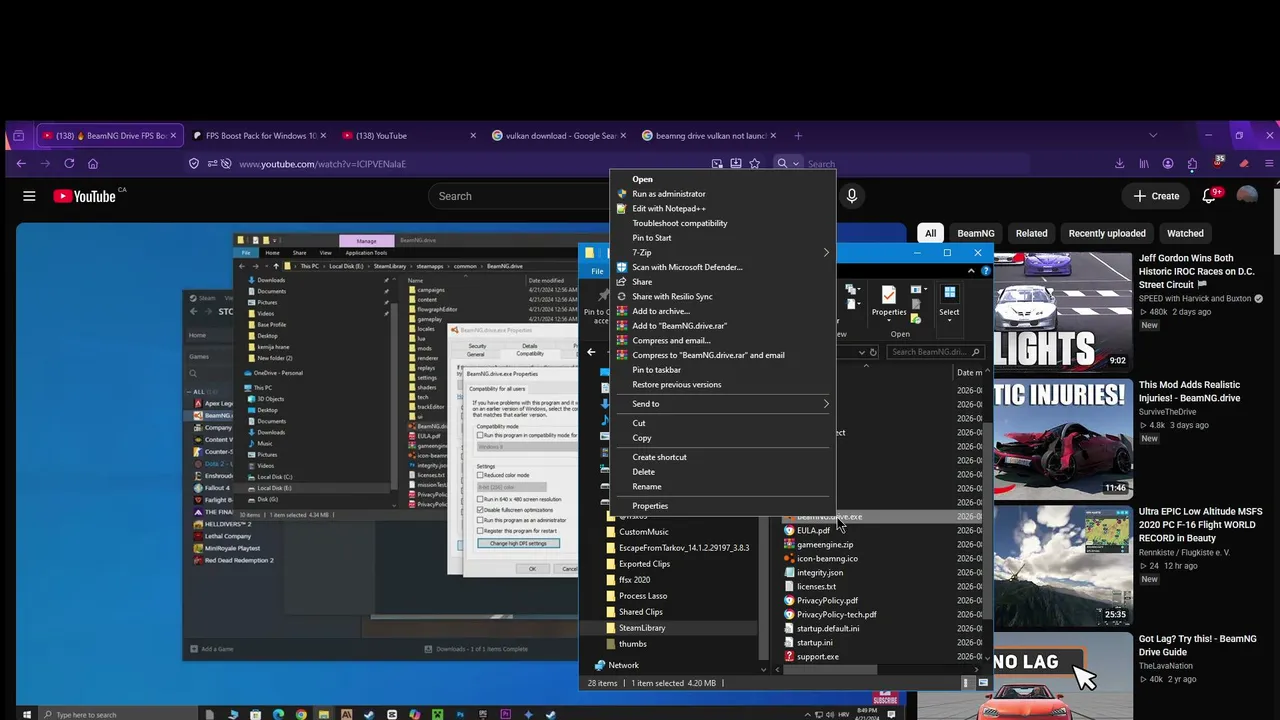Select gameengine.zip file
Viewport: 1280px width, 720px height.
coord(825,545)
